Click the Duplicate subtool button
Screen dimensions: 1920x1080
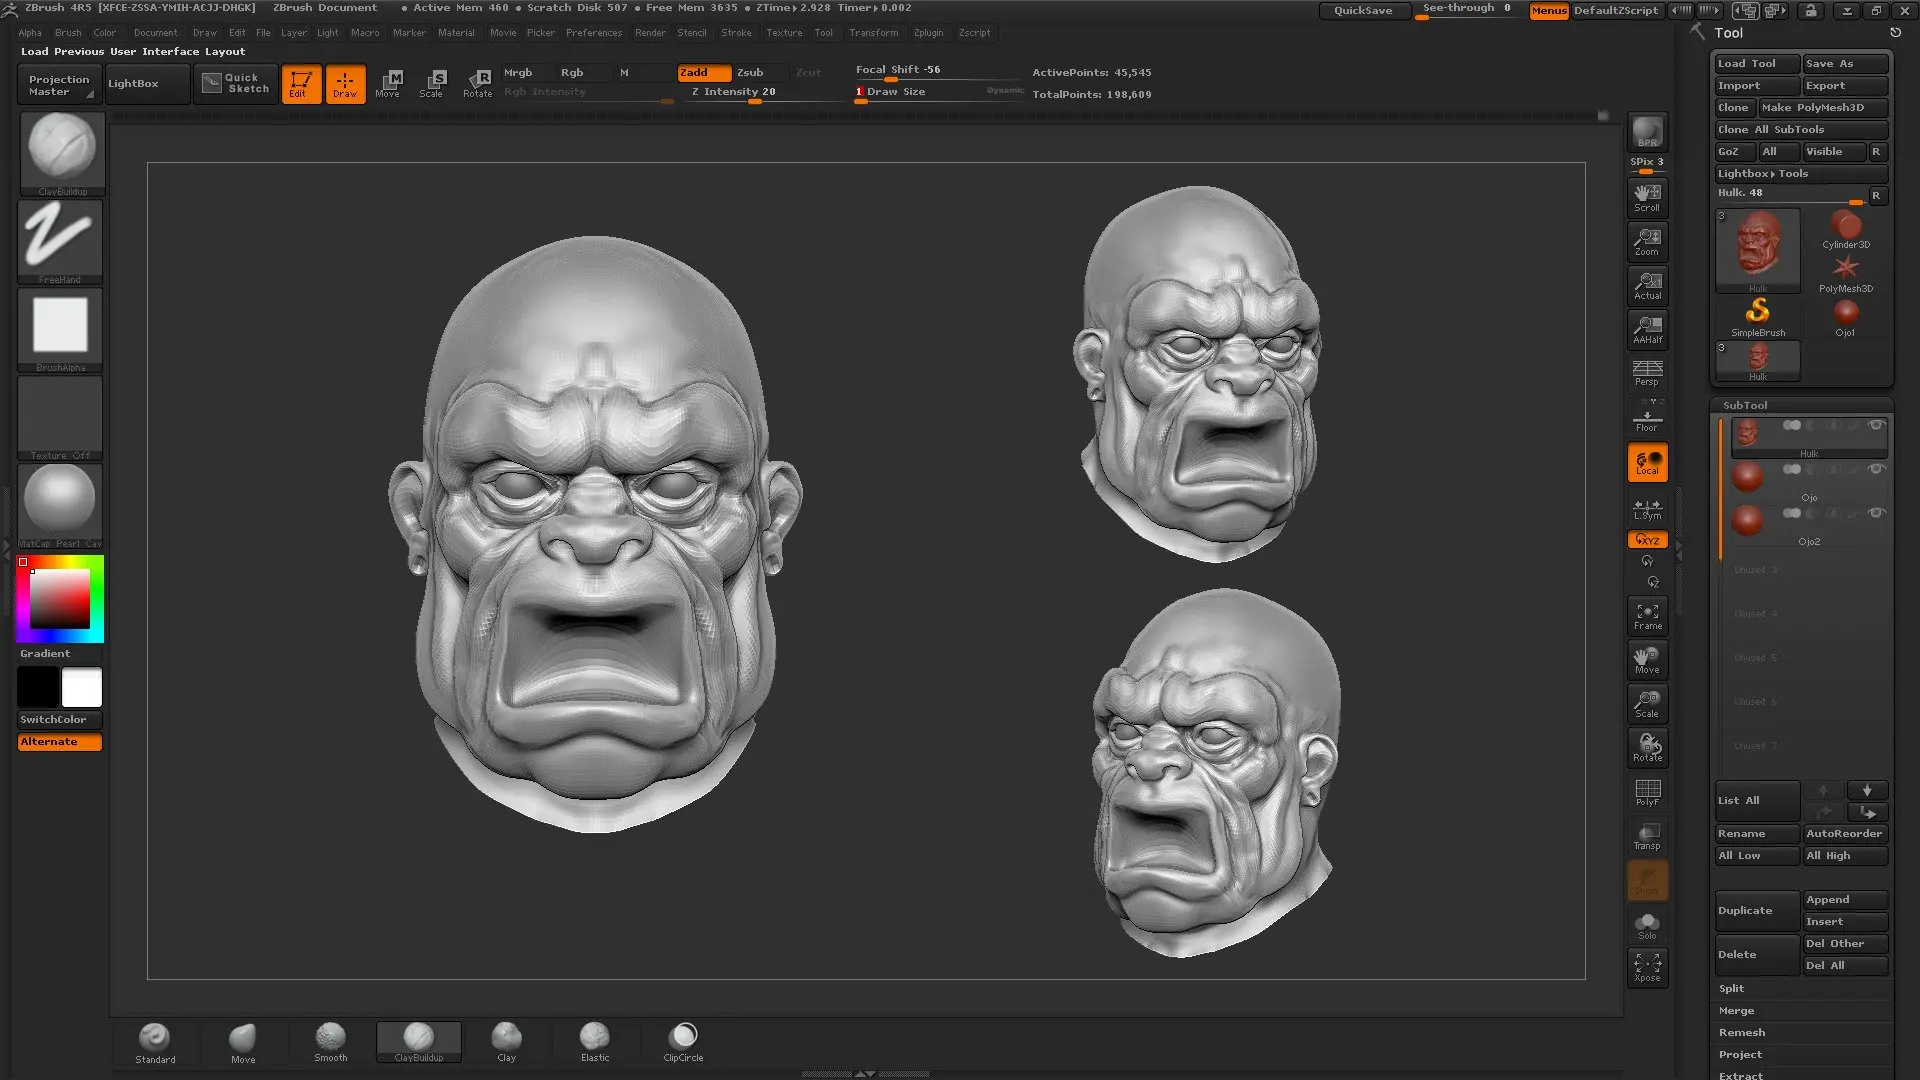[x=1757, y=910]
